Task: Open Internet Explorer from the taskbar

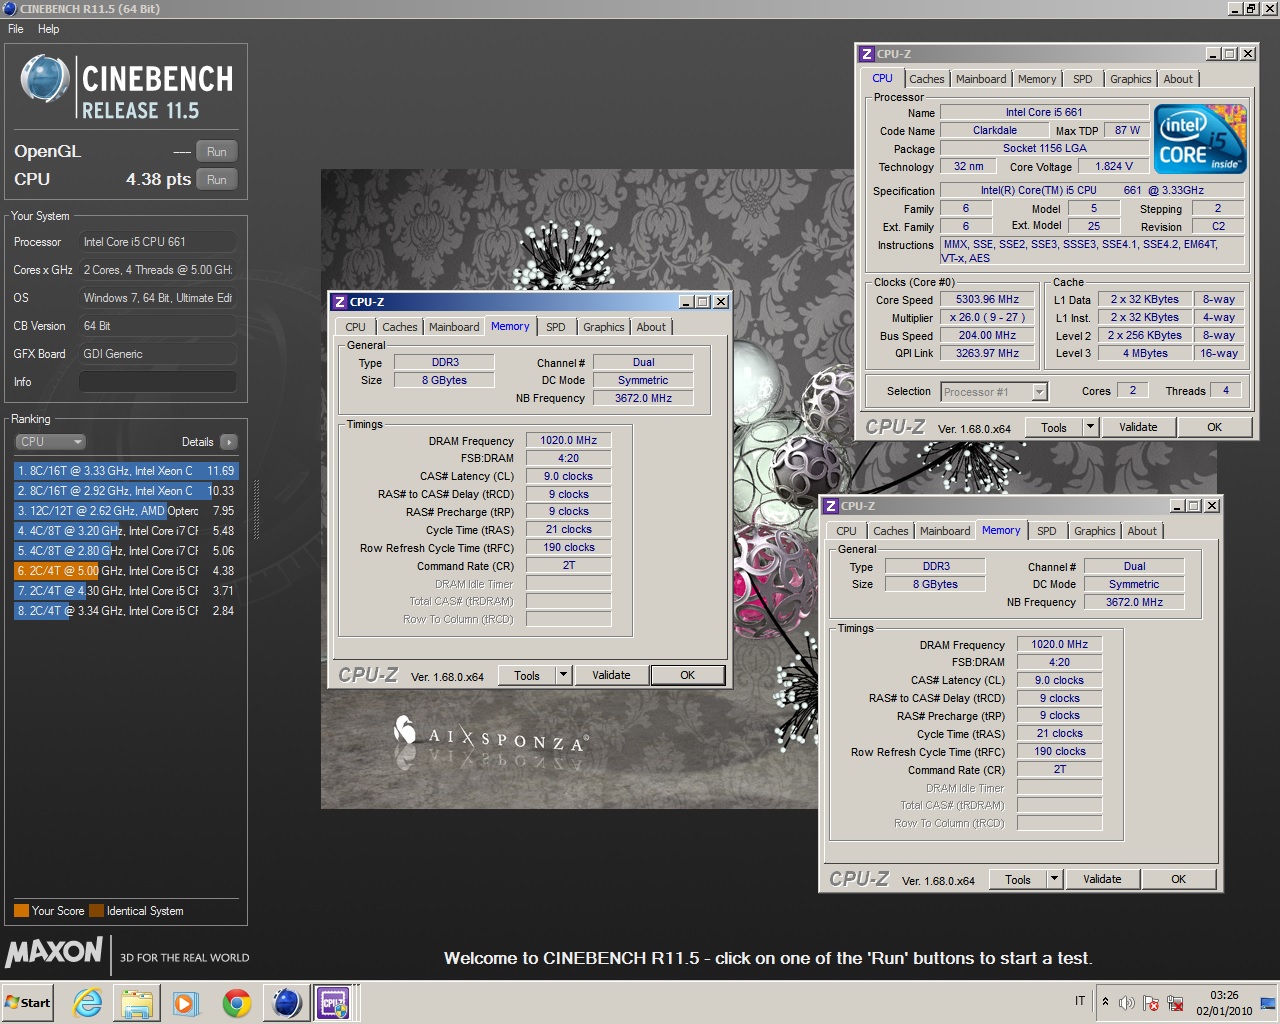Action: point(88,1003)
